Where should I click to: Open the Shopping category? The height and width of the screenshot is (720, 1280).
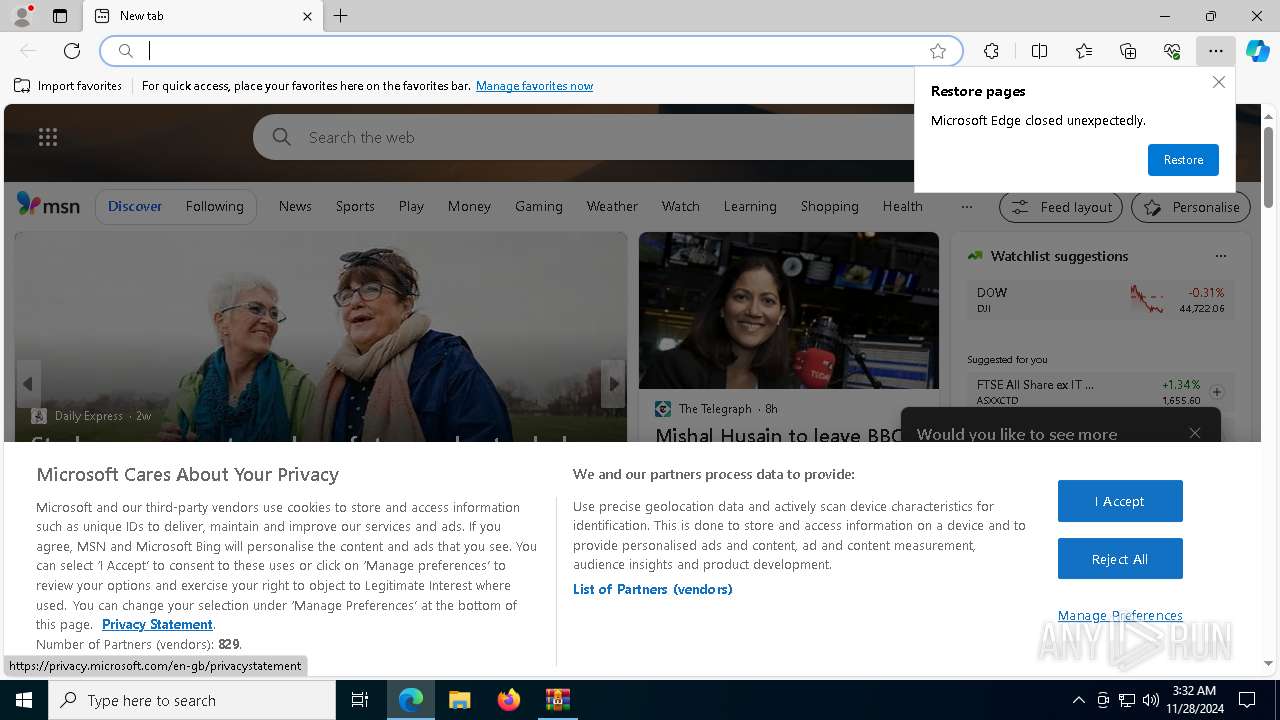coord(829,206)
